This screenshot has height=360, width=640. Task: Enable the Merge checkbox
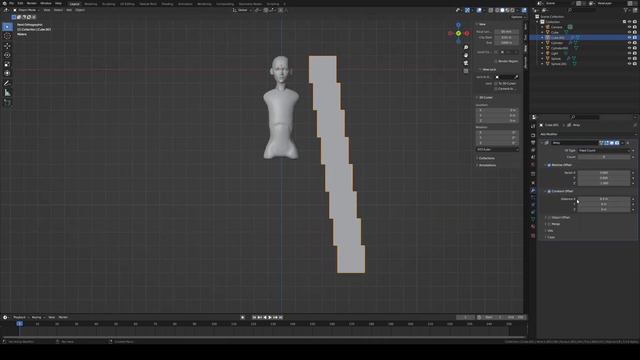(549, 224)
